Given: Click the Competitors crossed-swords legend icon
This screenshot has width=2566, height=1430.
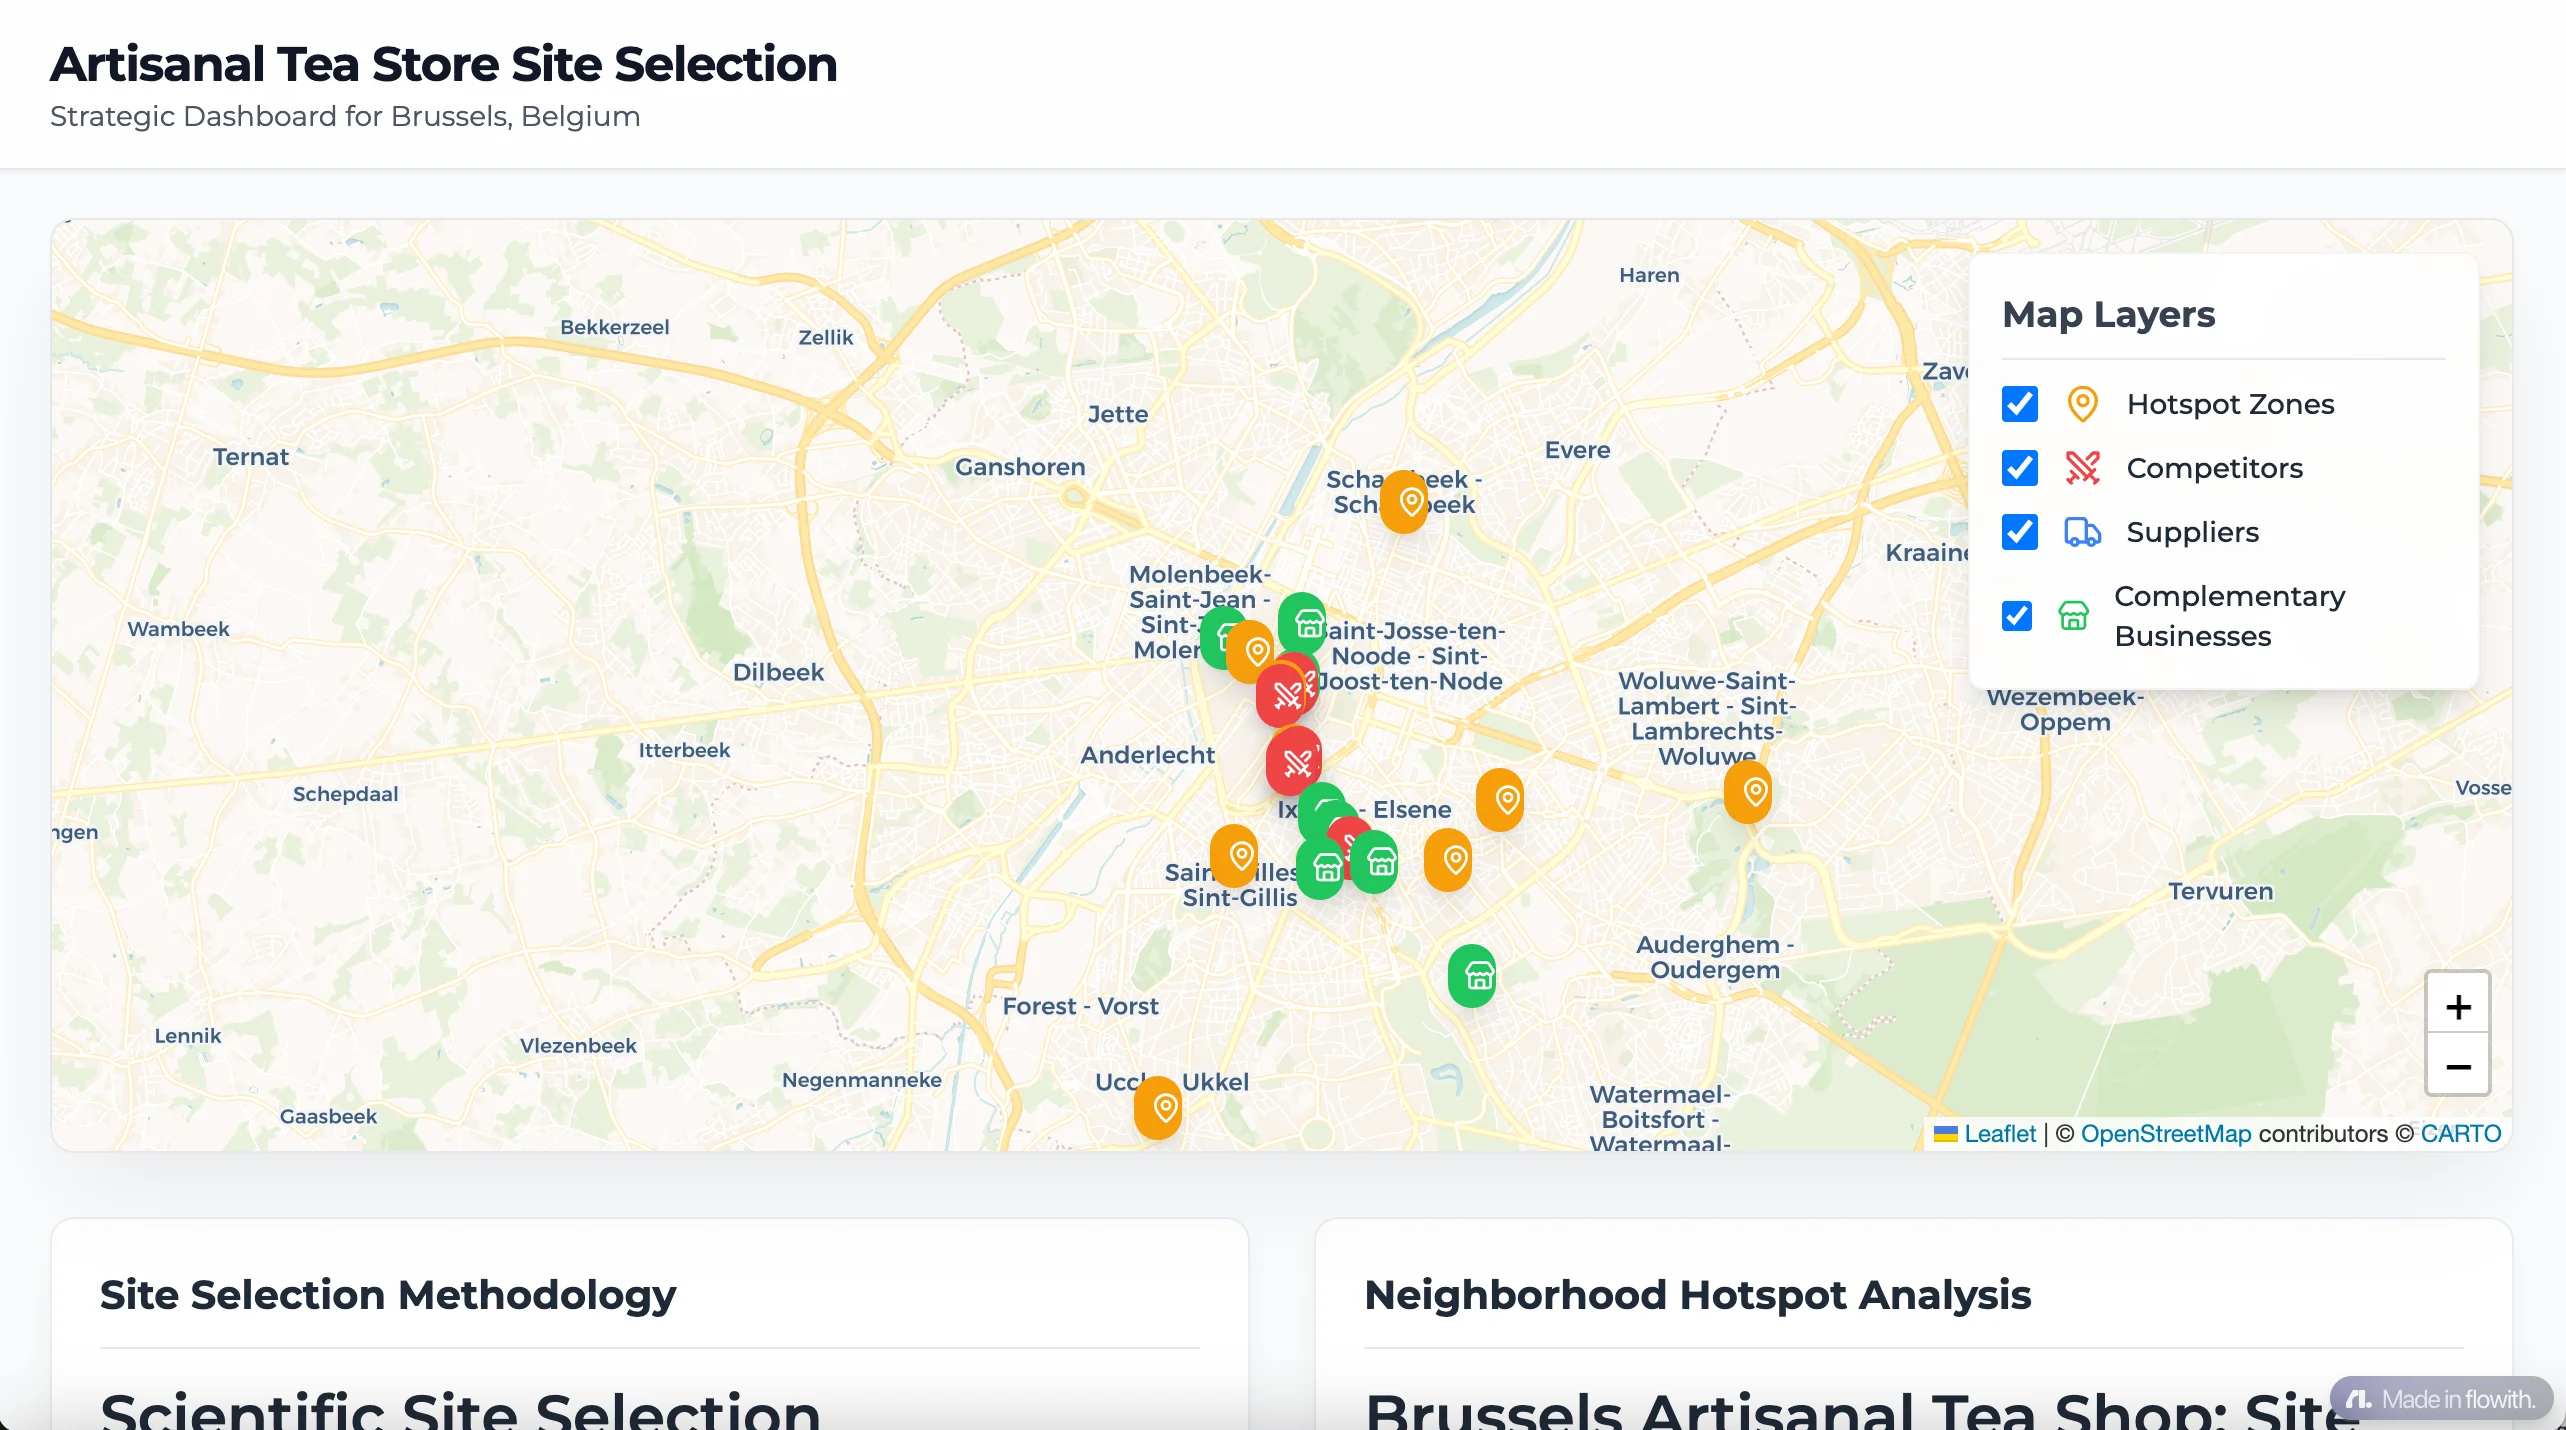Looking at the screenshot, I should [2082, 468].
